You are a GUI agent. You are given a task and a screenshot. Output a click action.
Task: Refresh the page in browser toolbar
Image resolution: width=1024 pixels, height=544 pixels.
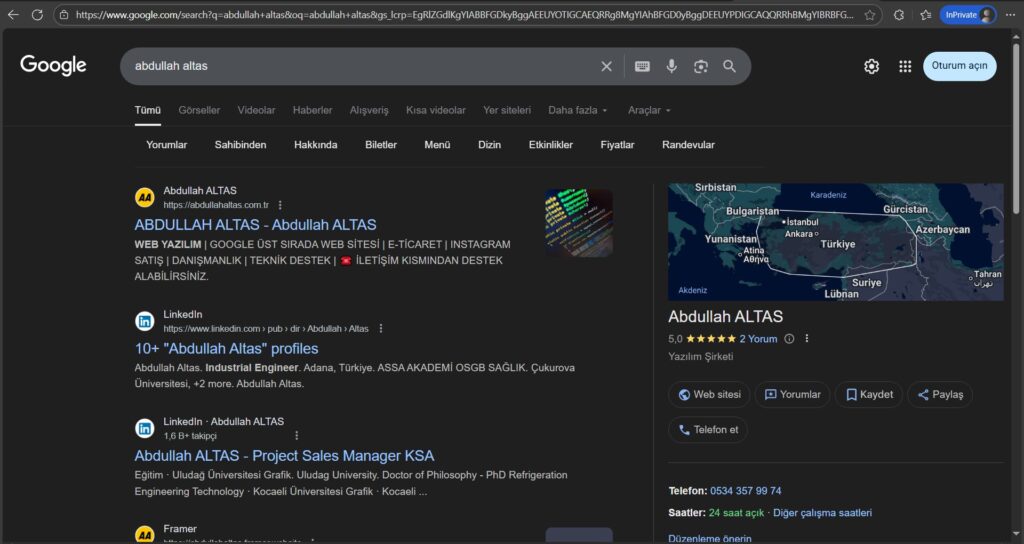[x=37, y=15]
